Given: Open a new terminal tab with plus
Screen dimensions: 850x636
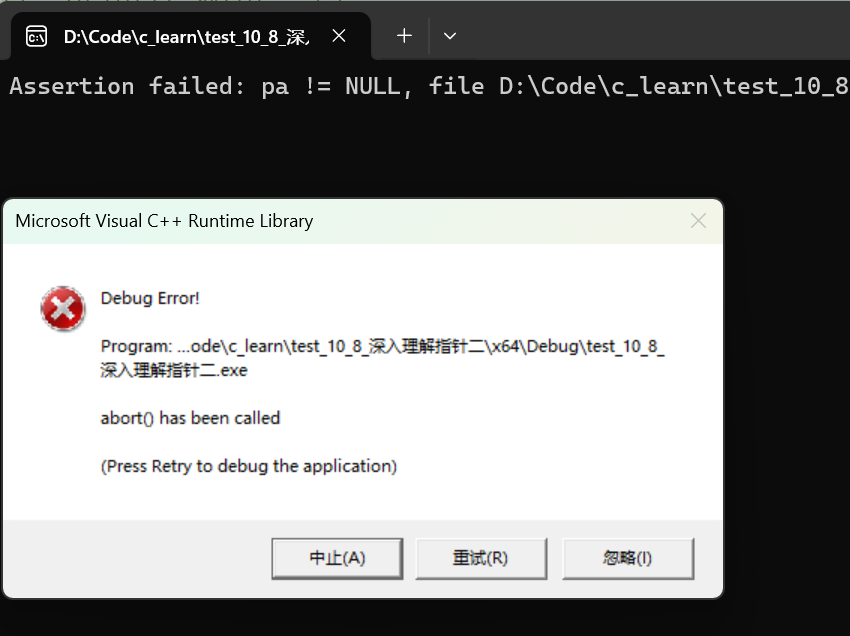Looking at the screenshot, I should click(404, 36).
